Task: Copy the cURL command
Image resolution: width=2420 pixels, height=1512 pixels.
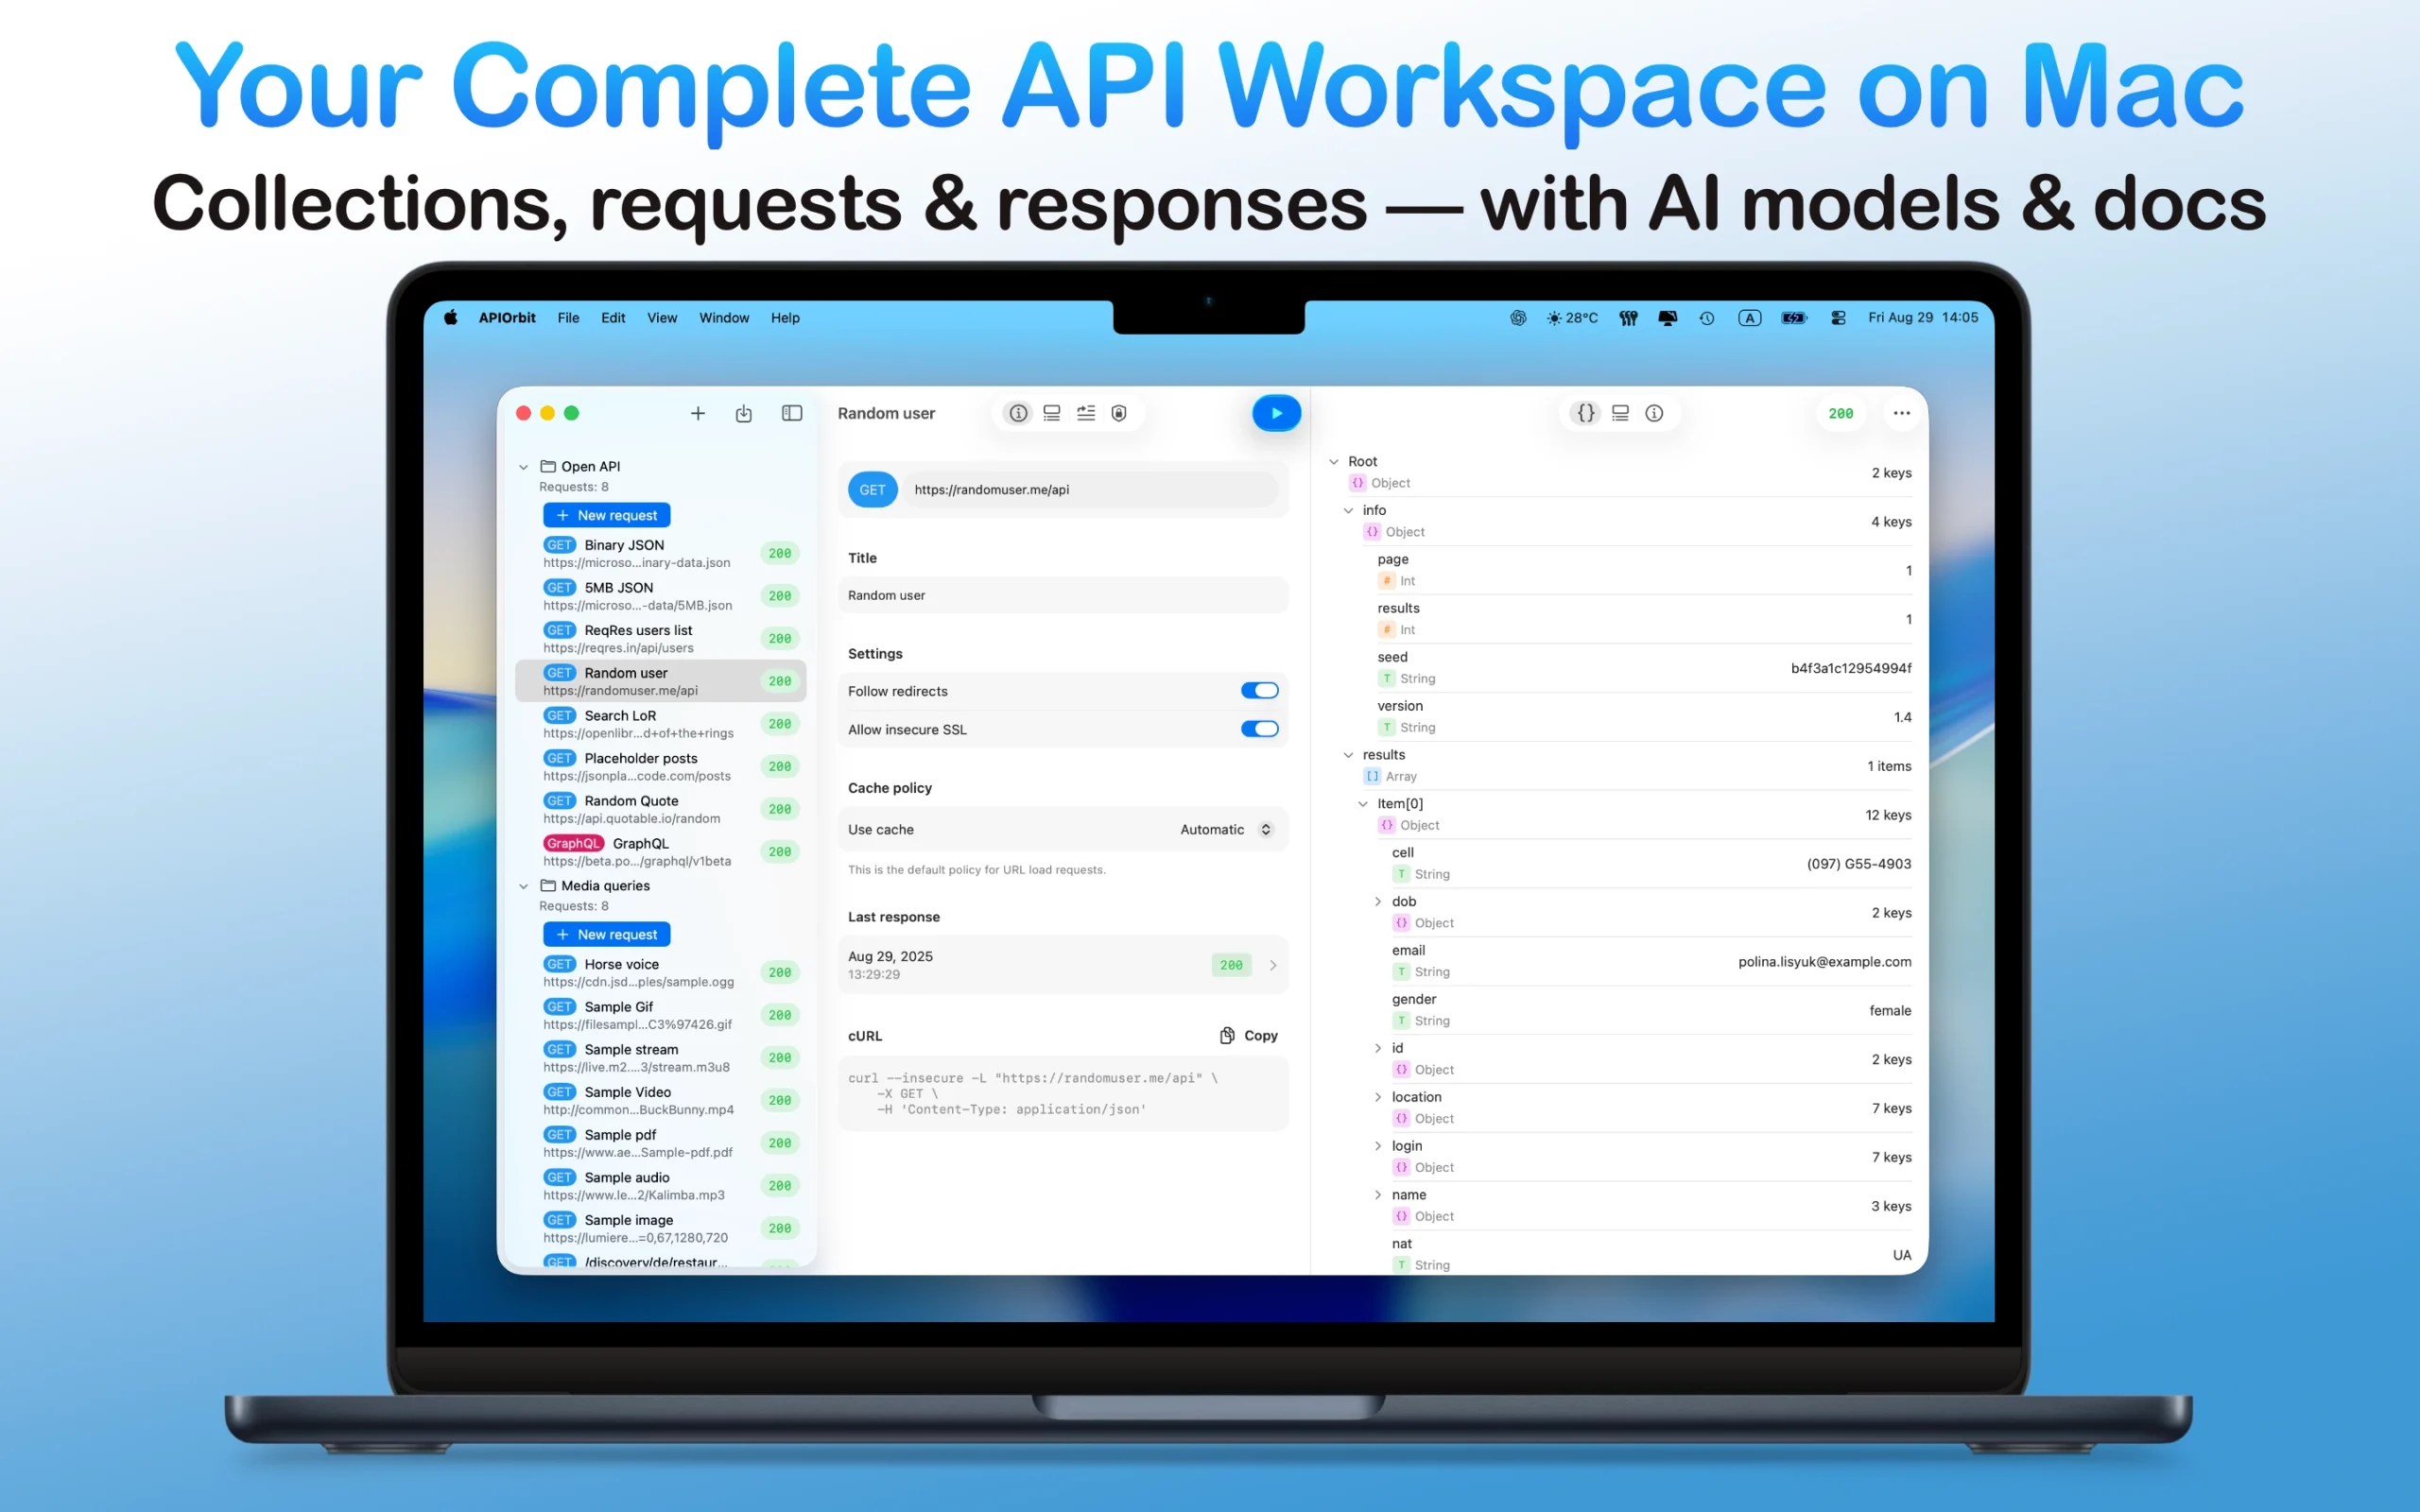Action: (1248, 1036)
